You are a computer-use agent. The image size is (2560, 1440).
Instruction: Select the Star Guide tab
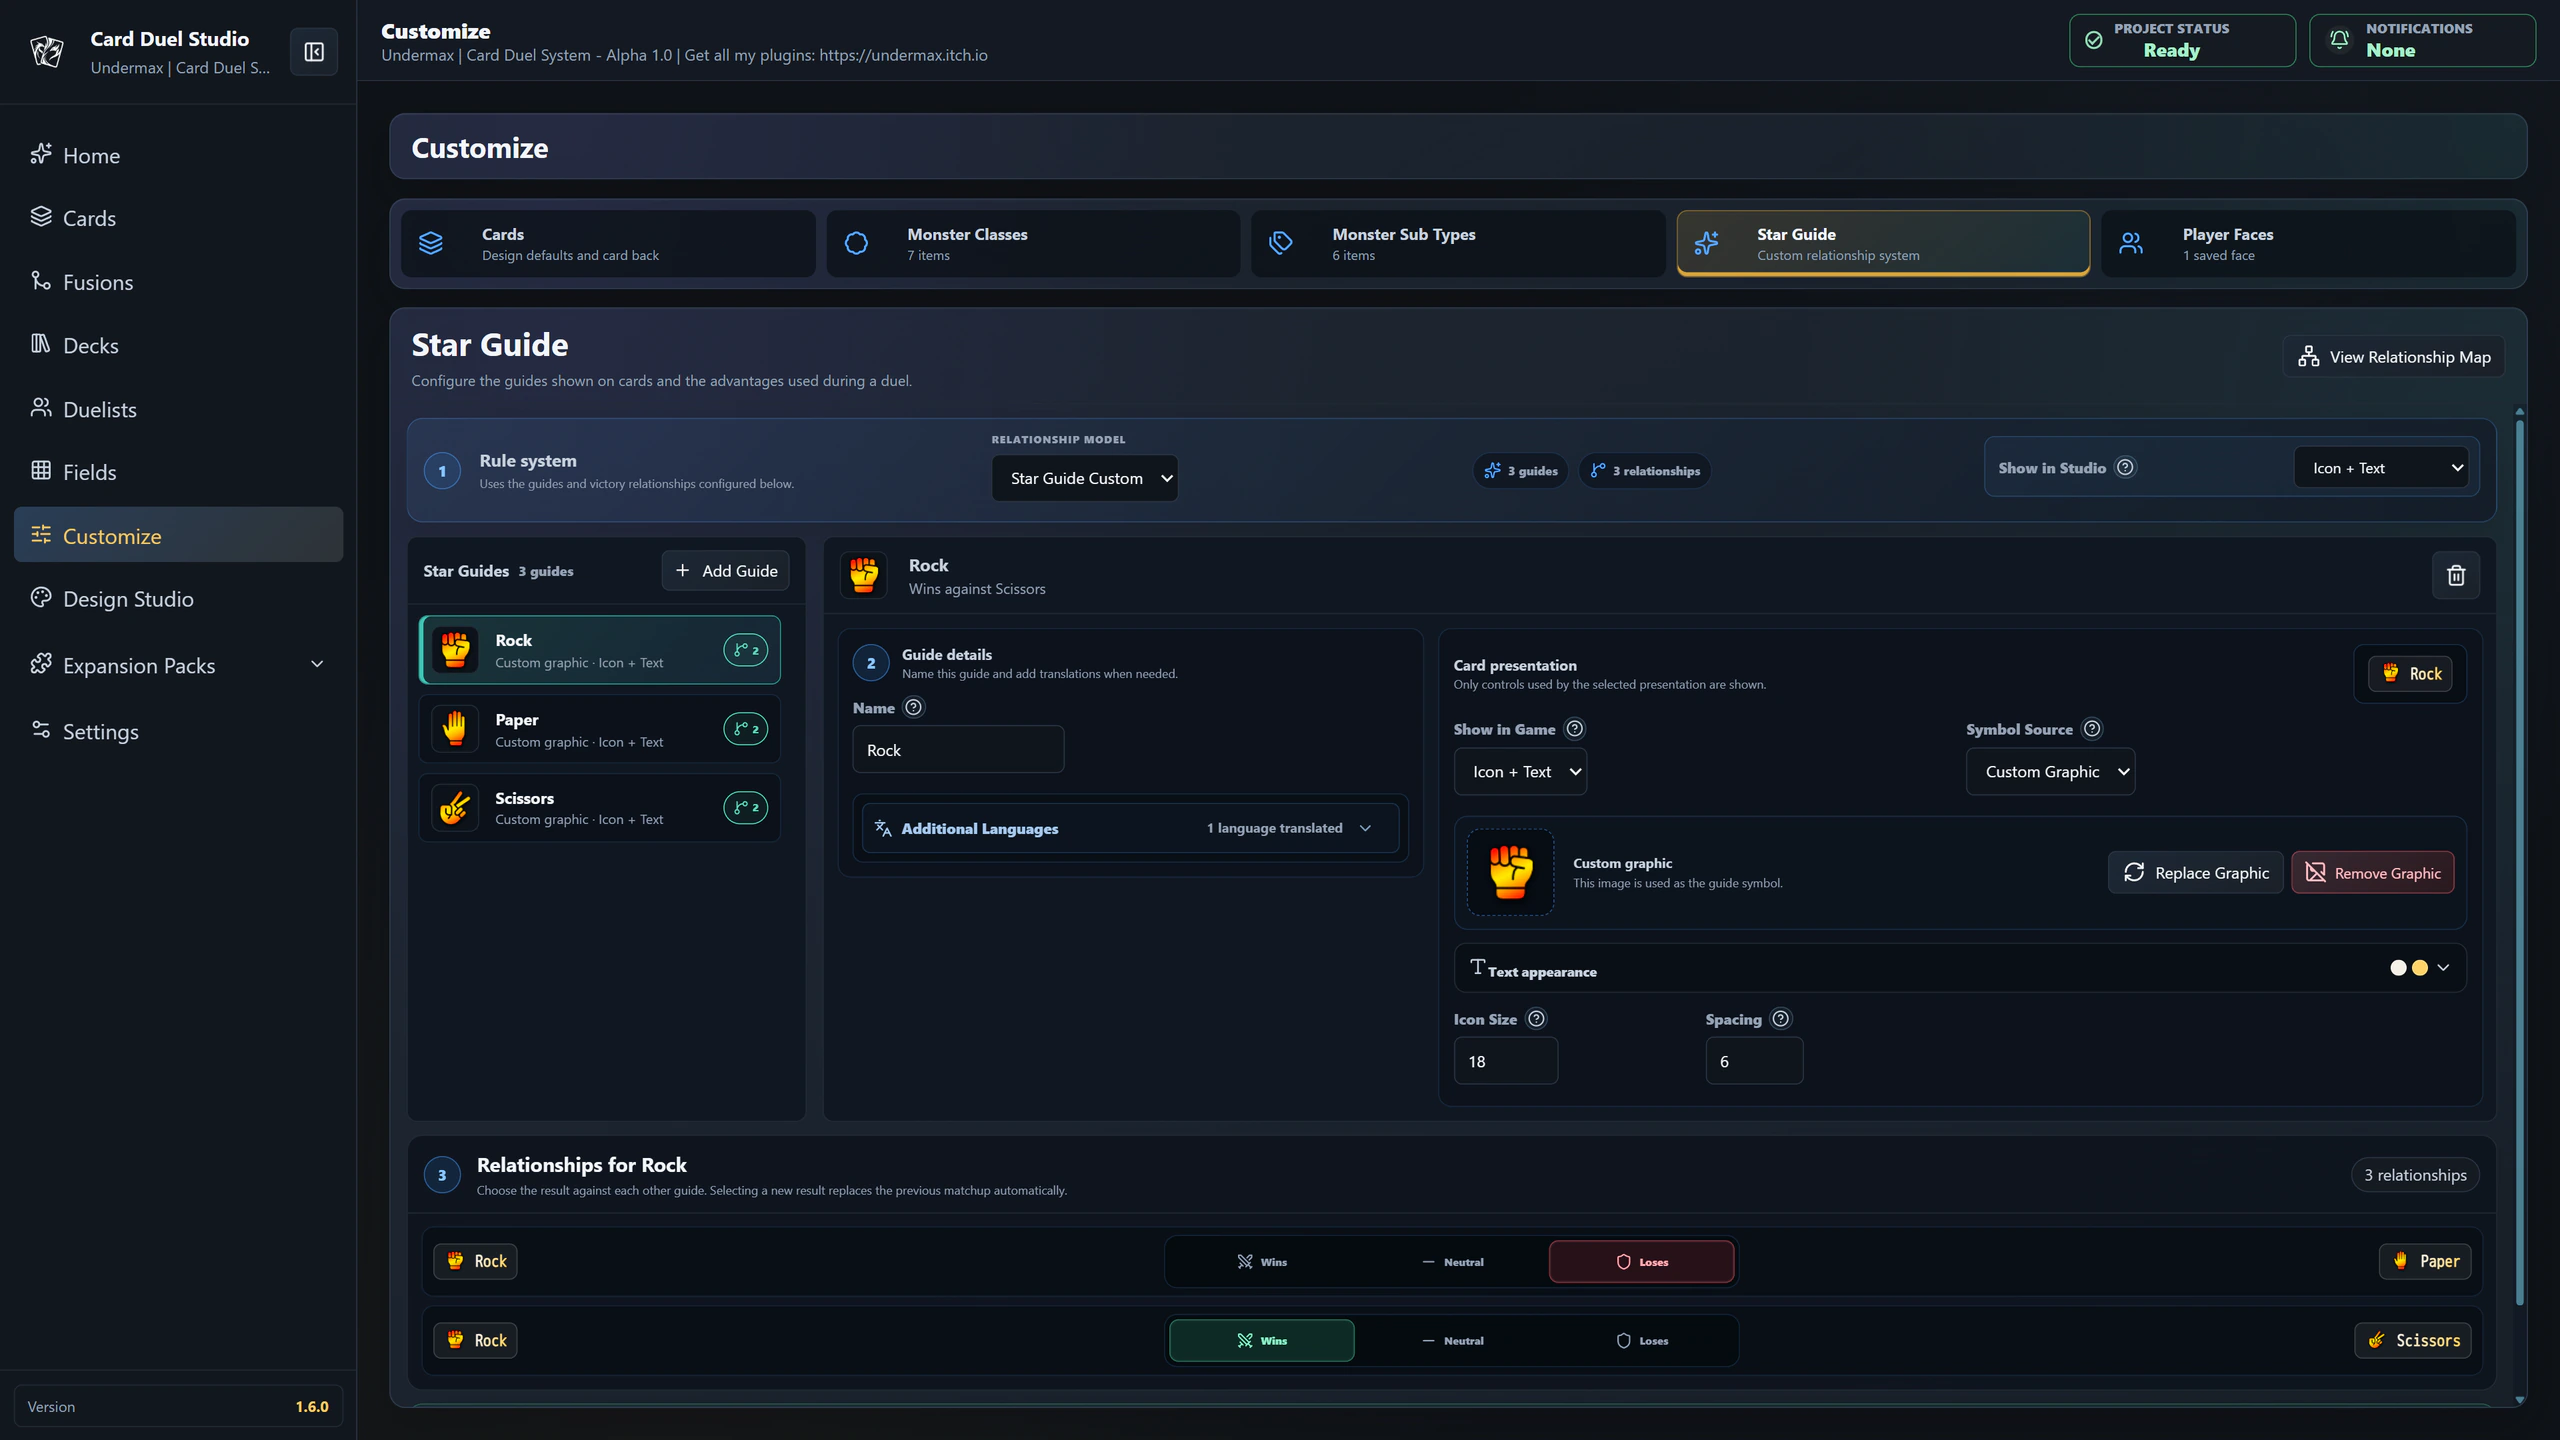coord(1883,243)
